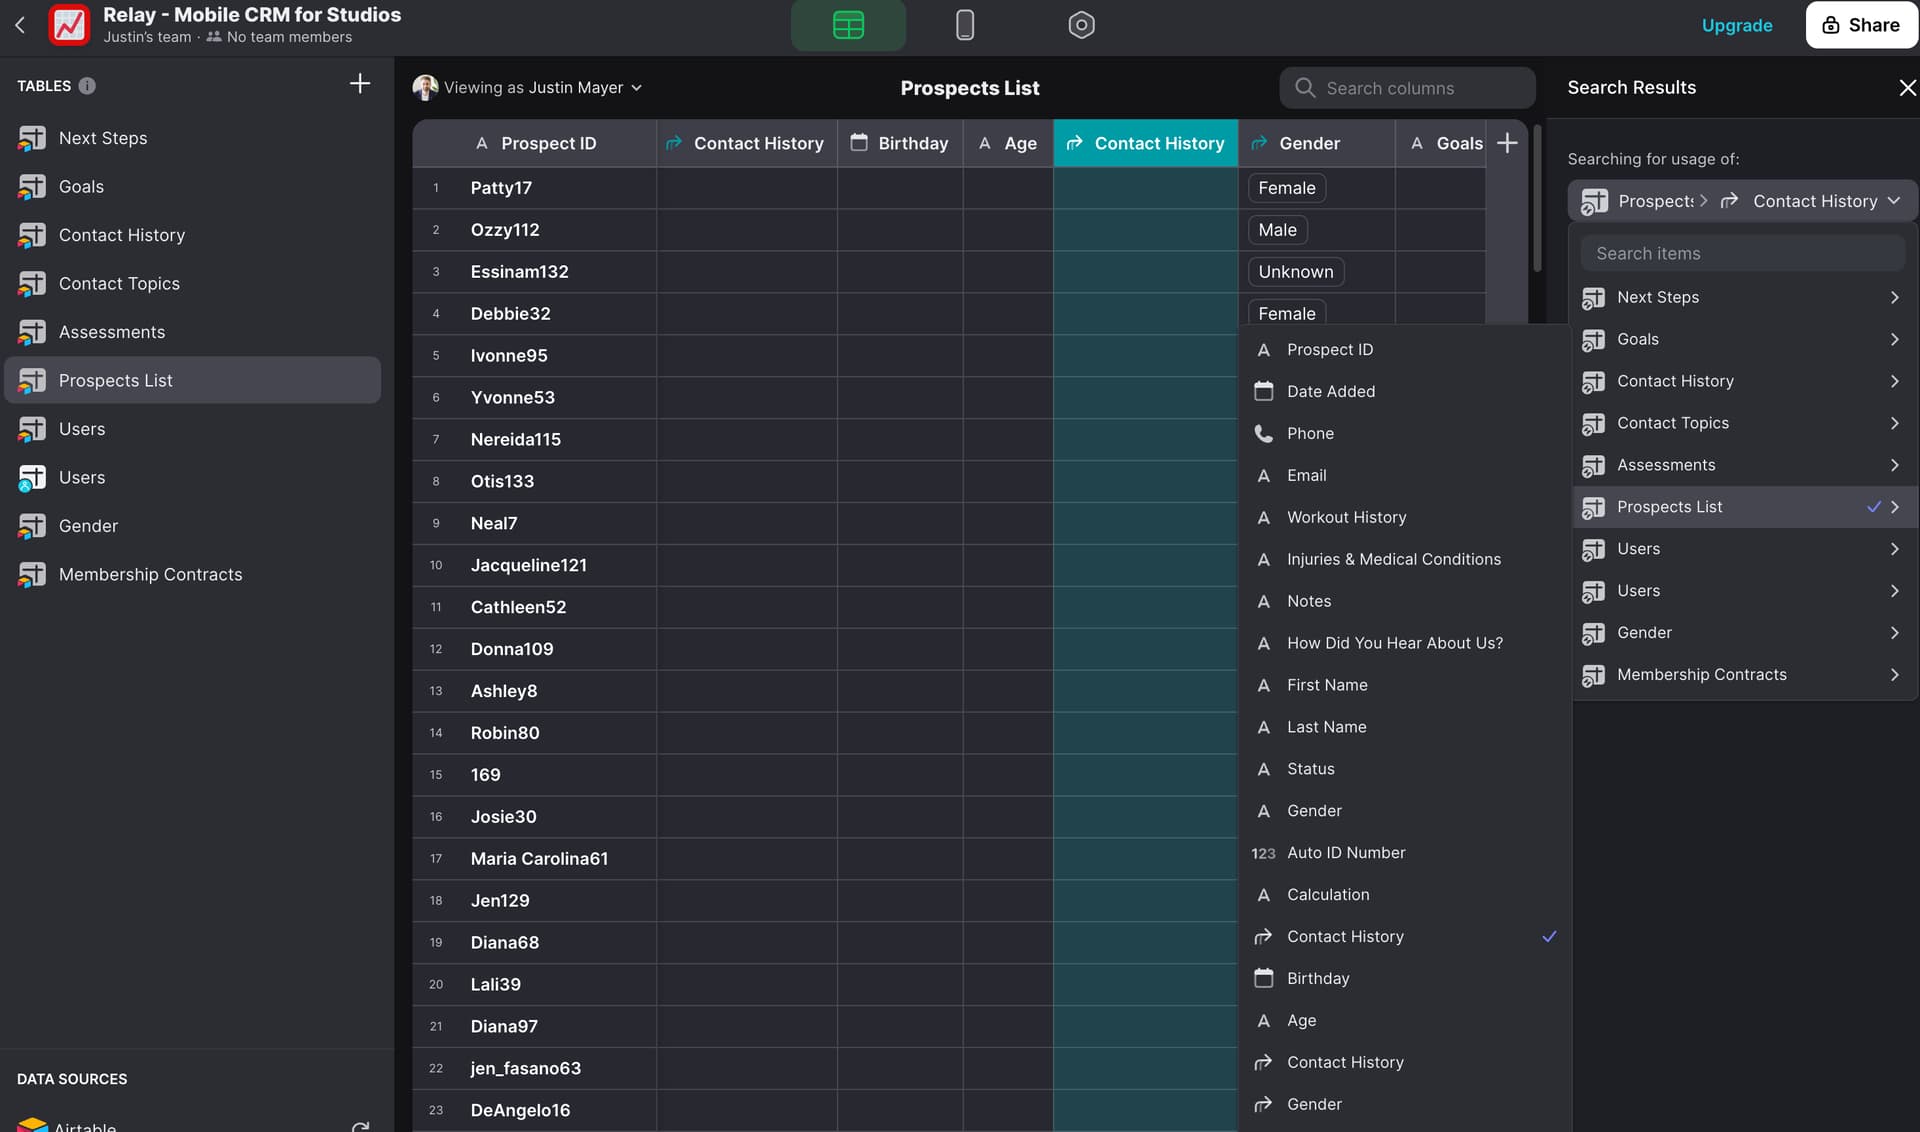
Task: Add new column with plus icon
Action: click(1507, 143)
